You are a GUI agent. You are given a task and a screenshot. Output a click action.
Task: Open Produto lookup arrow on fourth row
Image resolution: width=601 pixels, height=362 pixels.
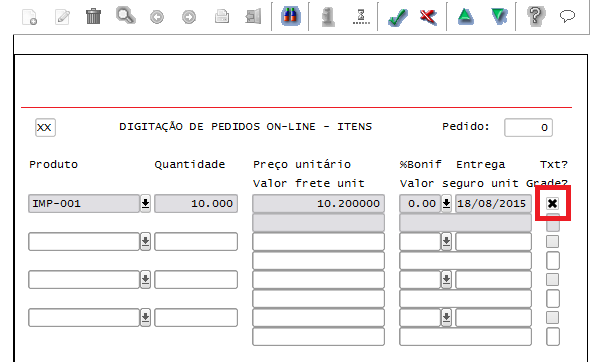point(145,318)
